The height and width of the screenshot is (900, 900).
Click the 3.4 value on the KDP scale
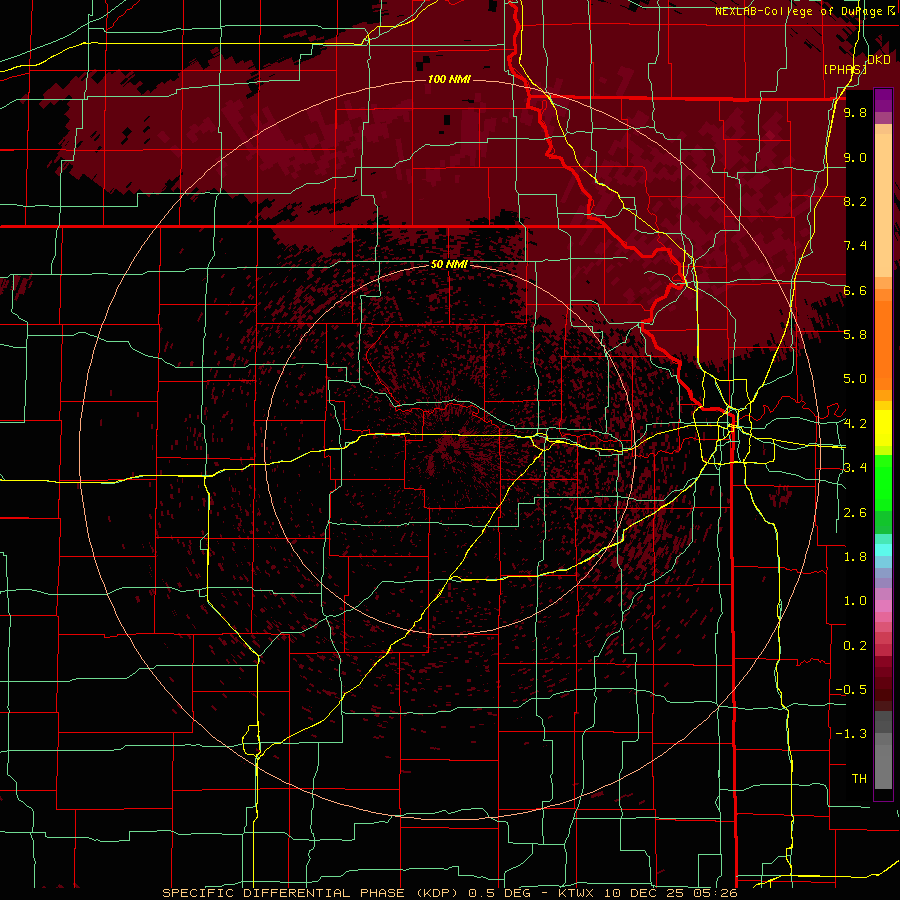point(855,468)
